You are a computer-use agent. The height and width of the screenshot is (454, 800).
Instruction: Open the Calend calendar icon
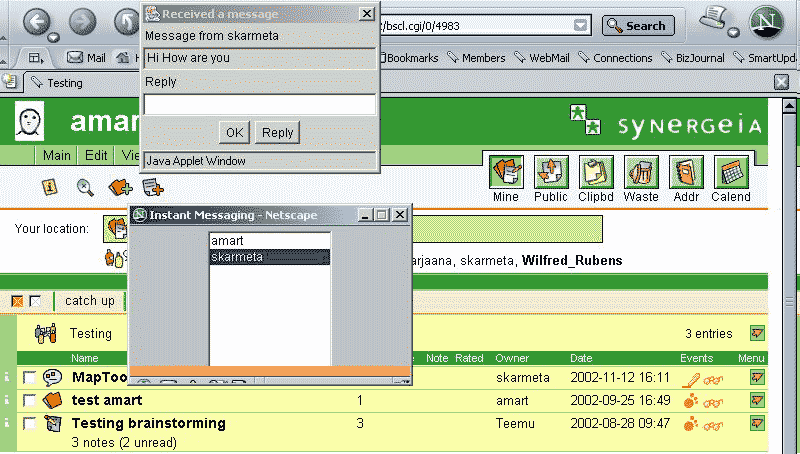(731, 172)
